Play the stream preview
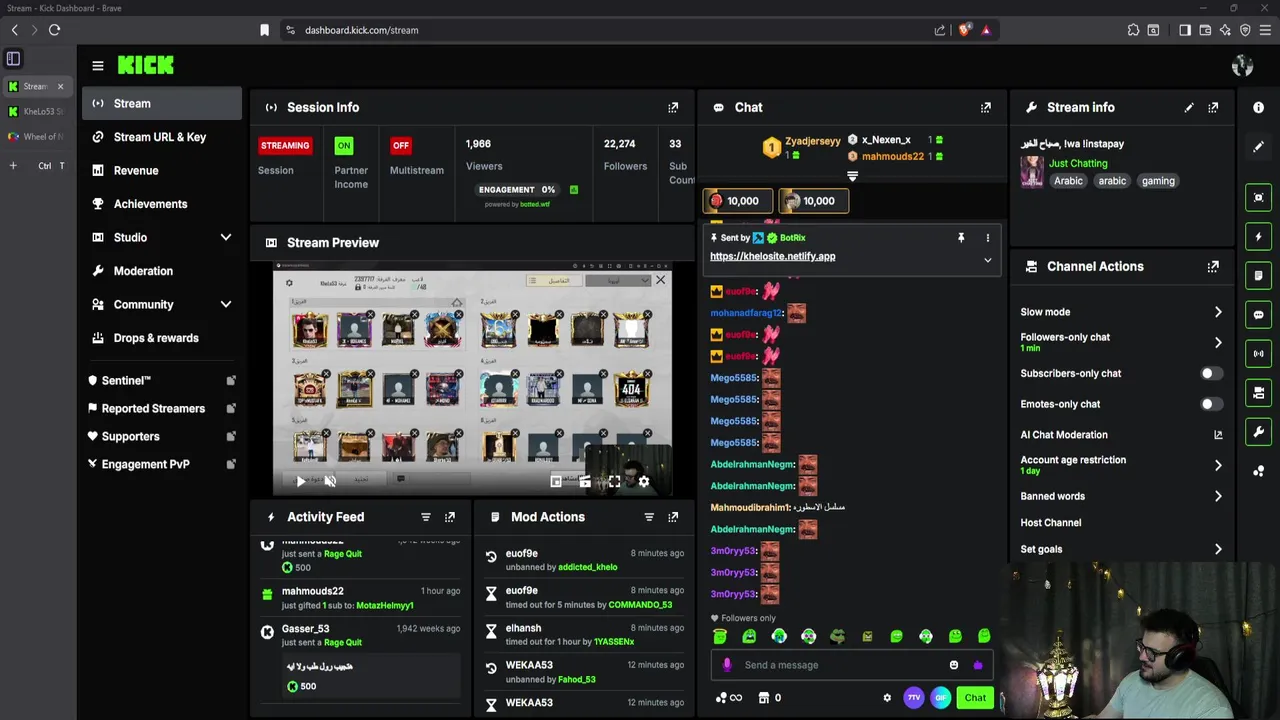Viewport: 1280px width, 720px height. coord(300,481)
